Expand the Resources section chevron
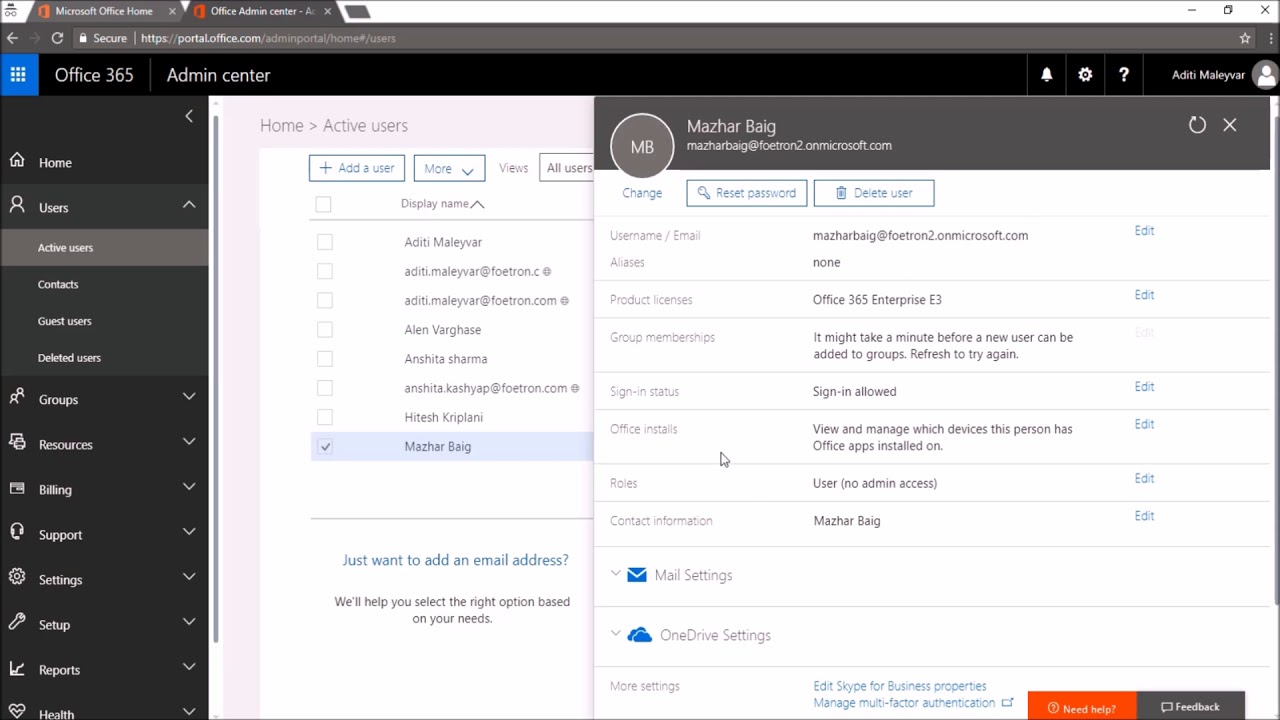The width and height of the screenshot is (1280, 720). tap(189, 442)
